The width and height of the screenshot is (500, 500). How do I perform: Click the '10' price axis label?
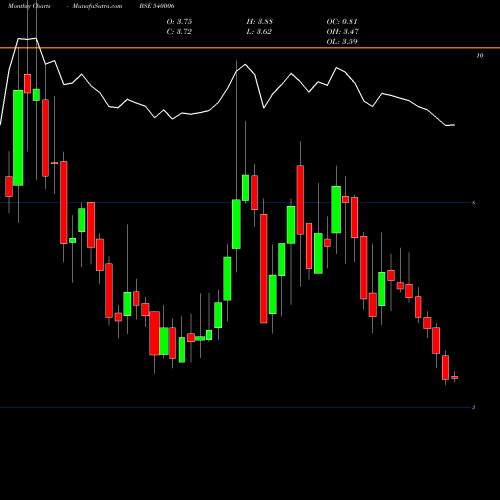click(479, 56)
